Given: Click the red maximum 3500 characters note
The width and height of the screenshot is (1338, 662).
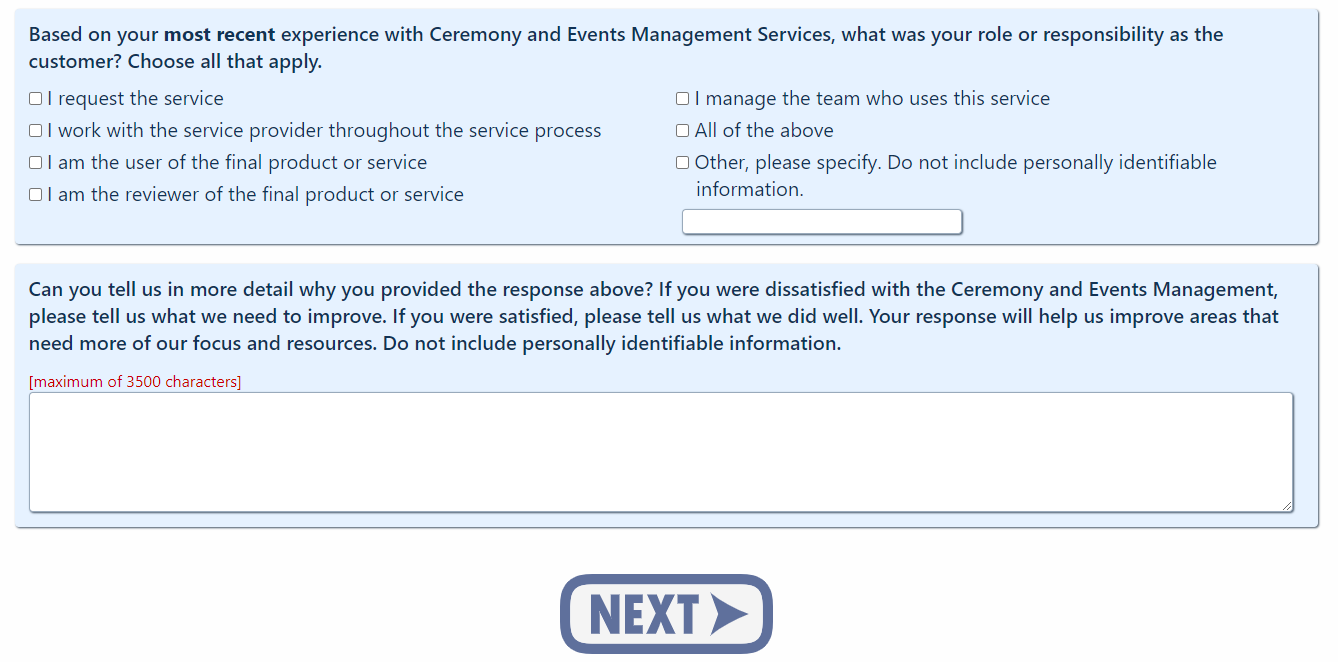Looking at the screenshot, I should pos(135,382).
